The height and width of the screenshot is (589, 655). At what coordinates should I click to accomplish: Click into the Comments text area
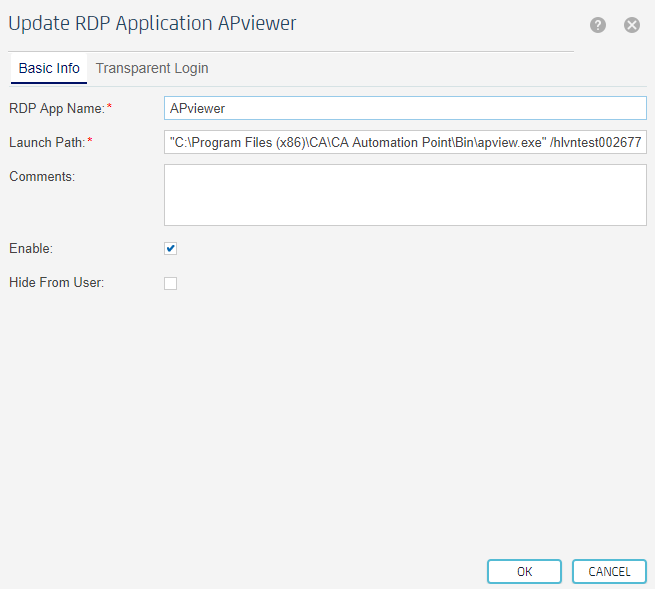tap(405, 195)
